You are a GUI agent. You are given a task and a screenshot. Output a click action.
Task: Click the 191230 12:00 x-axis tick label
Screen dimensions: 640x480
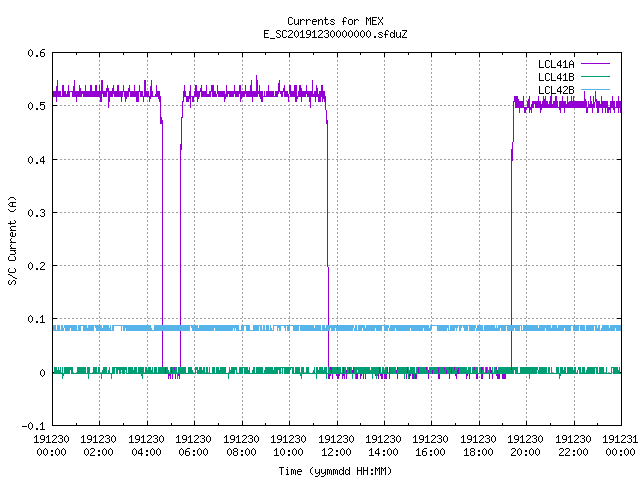[x=336, y=446]
